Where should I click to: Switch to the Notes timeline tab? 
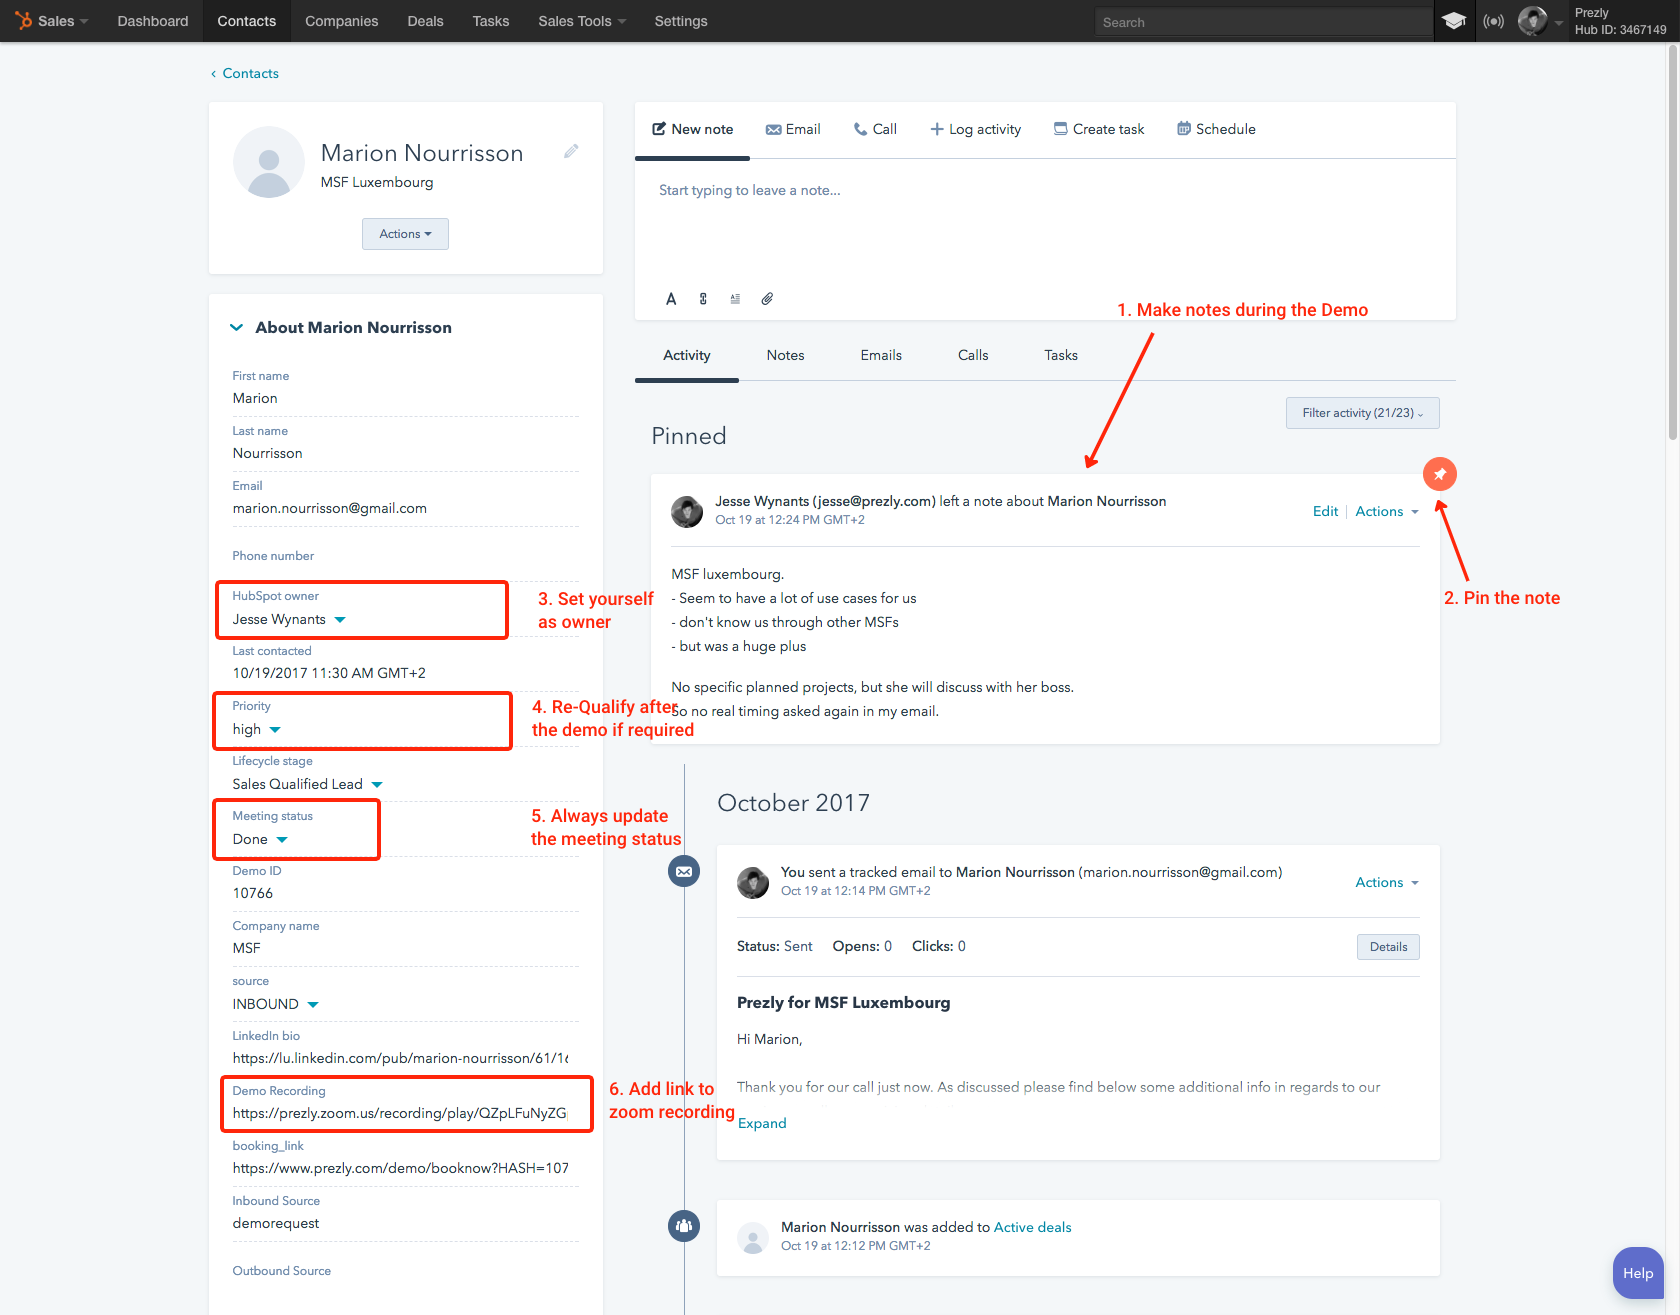786,355
